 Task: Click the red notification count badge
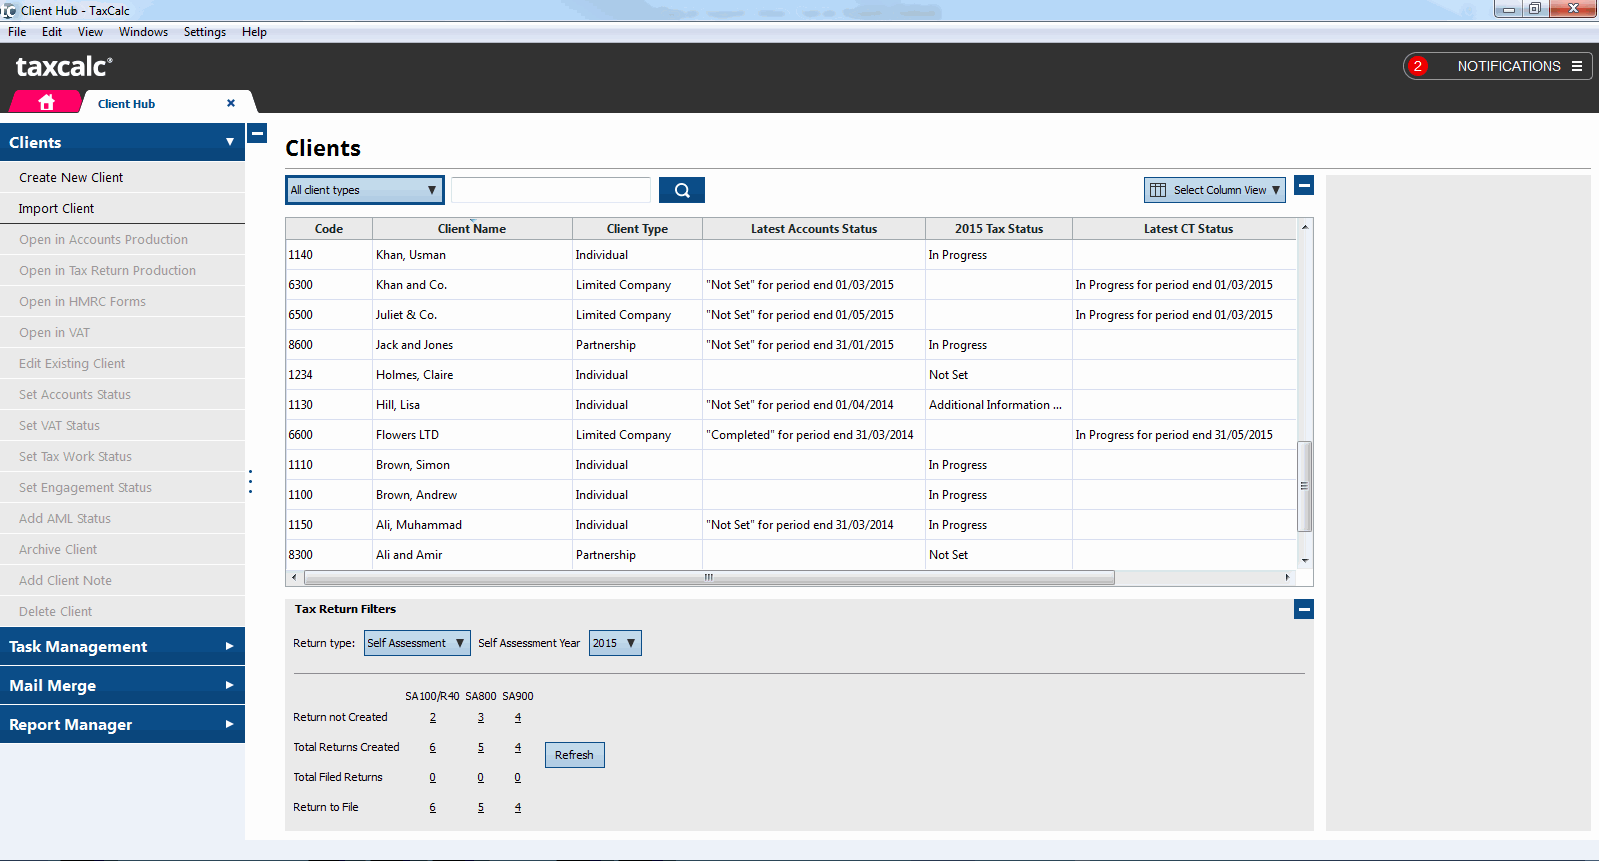point(1417,66)
